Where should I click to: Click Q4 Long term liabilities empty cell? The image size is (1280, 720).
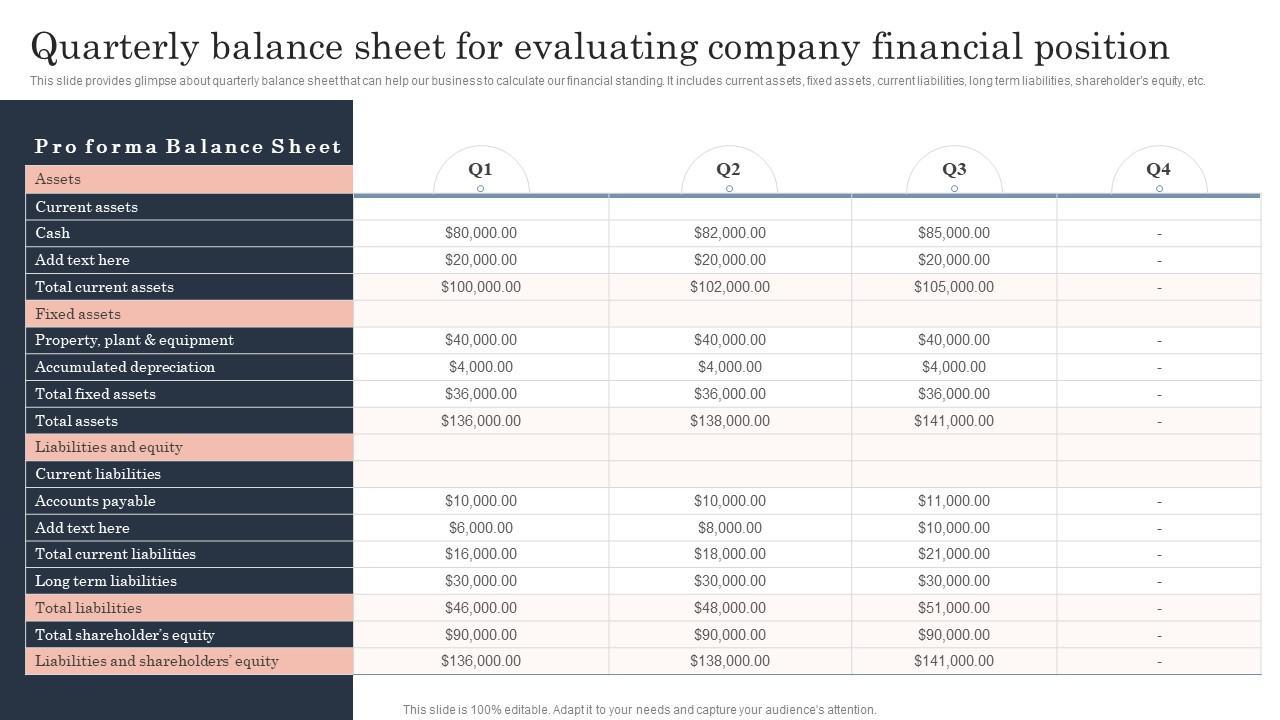point(1159,581)
